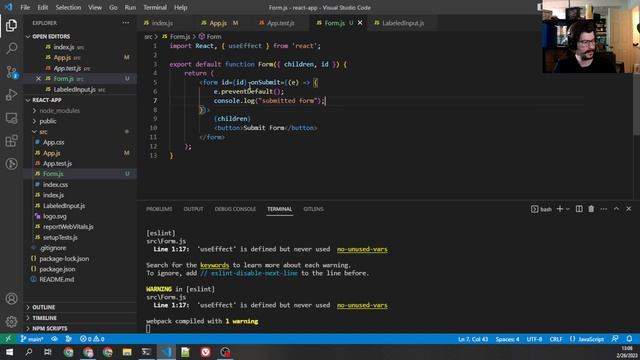Collapse the src folder
Viewport: 640px width, 360px height.
(x=43, y=131)
